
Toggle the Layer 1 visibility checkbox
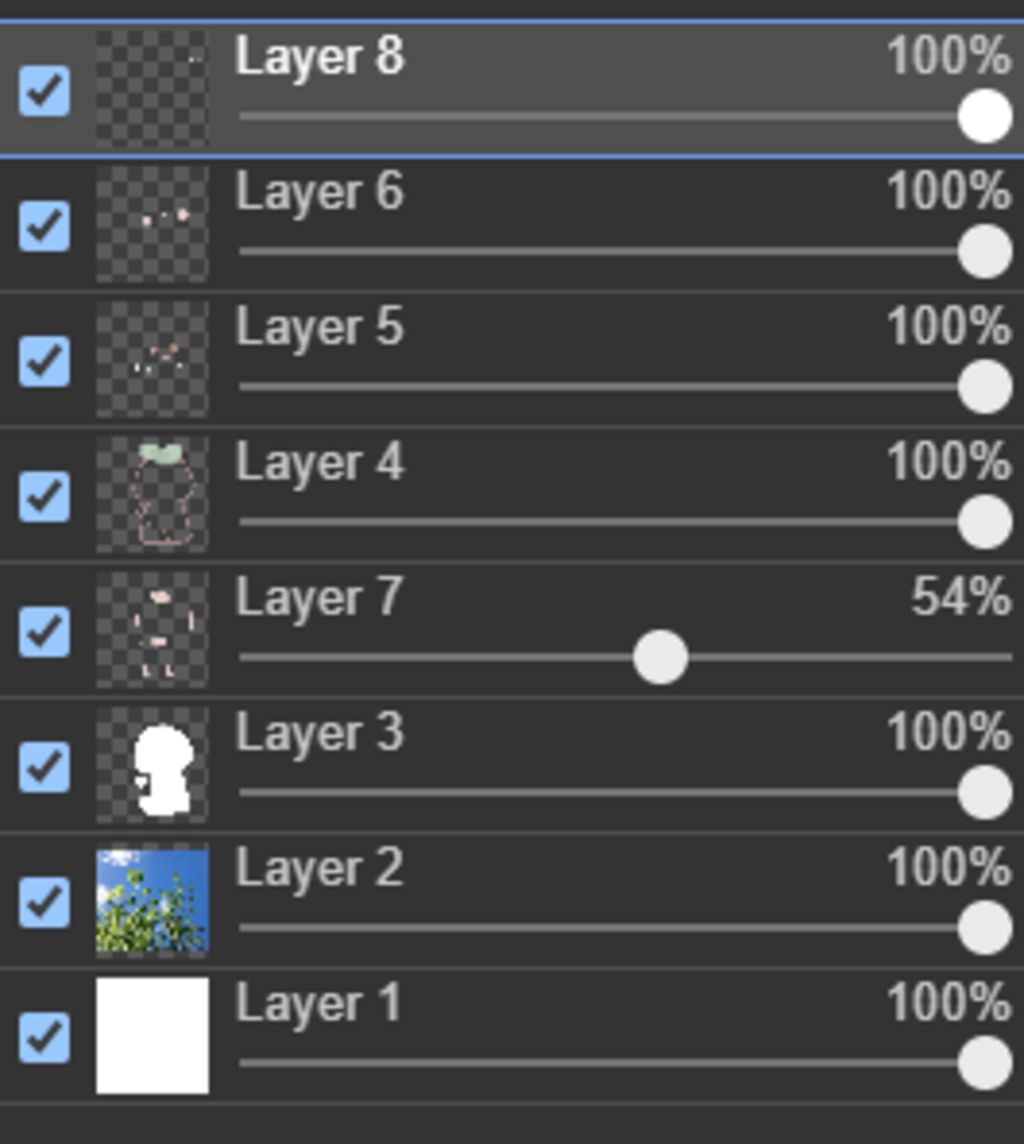(45, 1037)
